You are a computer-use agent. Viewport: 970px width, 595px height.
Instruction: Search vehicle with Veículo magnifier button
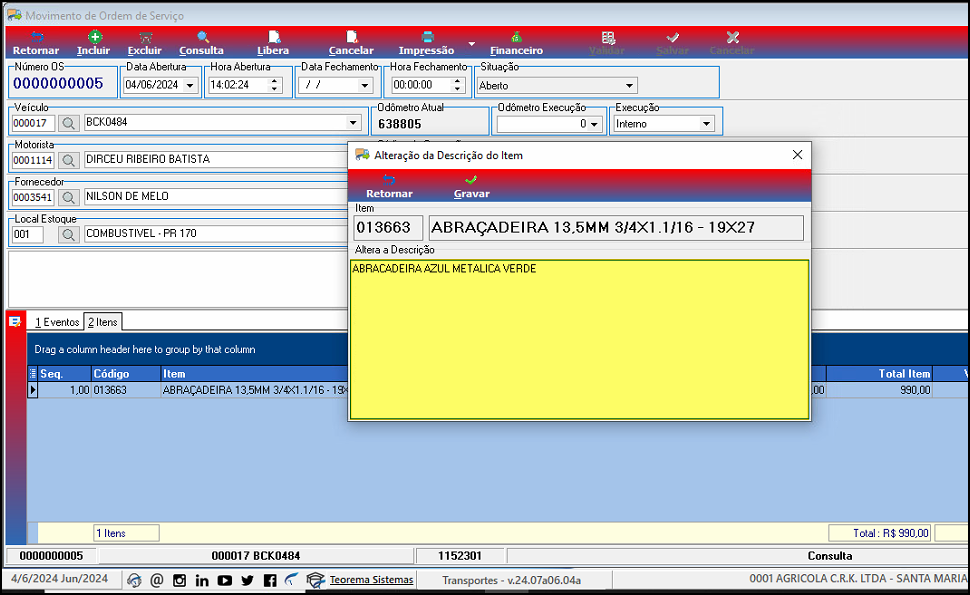69,123
